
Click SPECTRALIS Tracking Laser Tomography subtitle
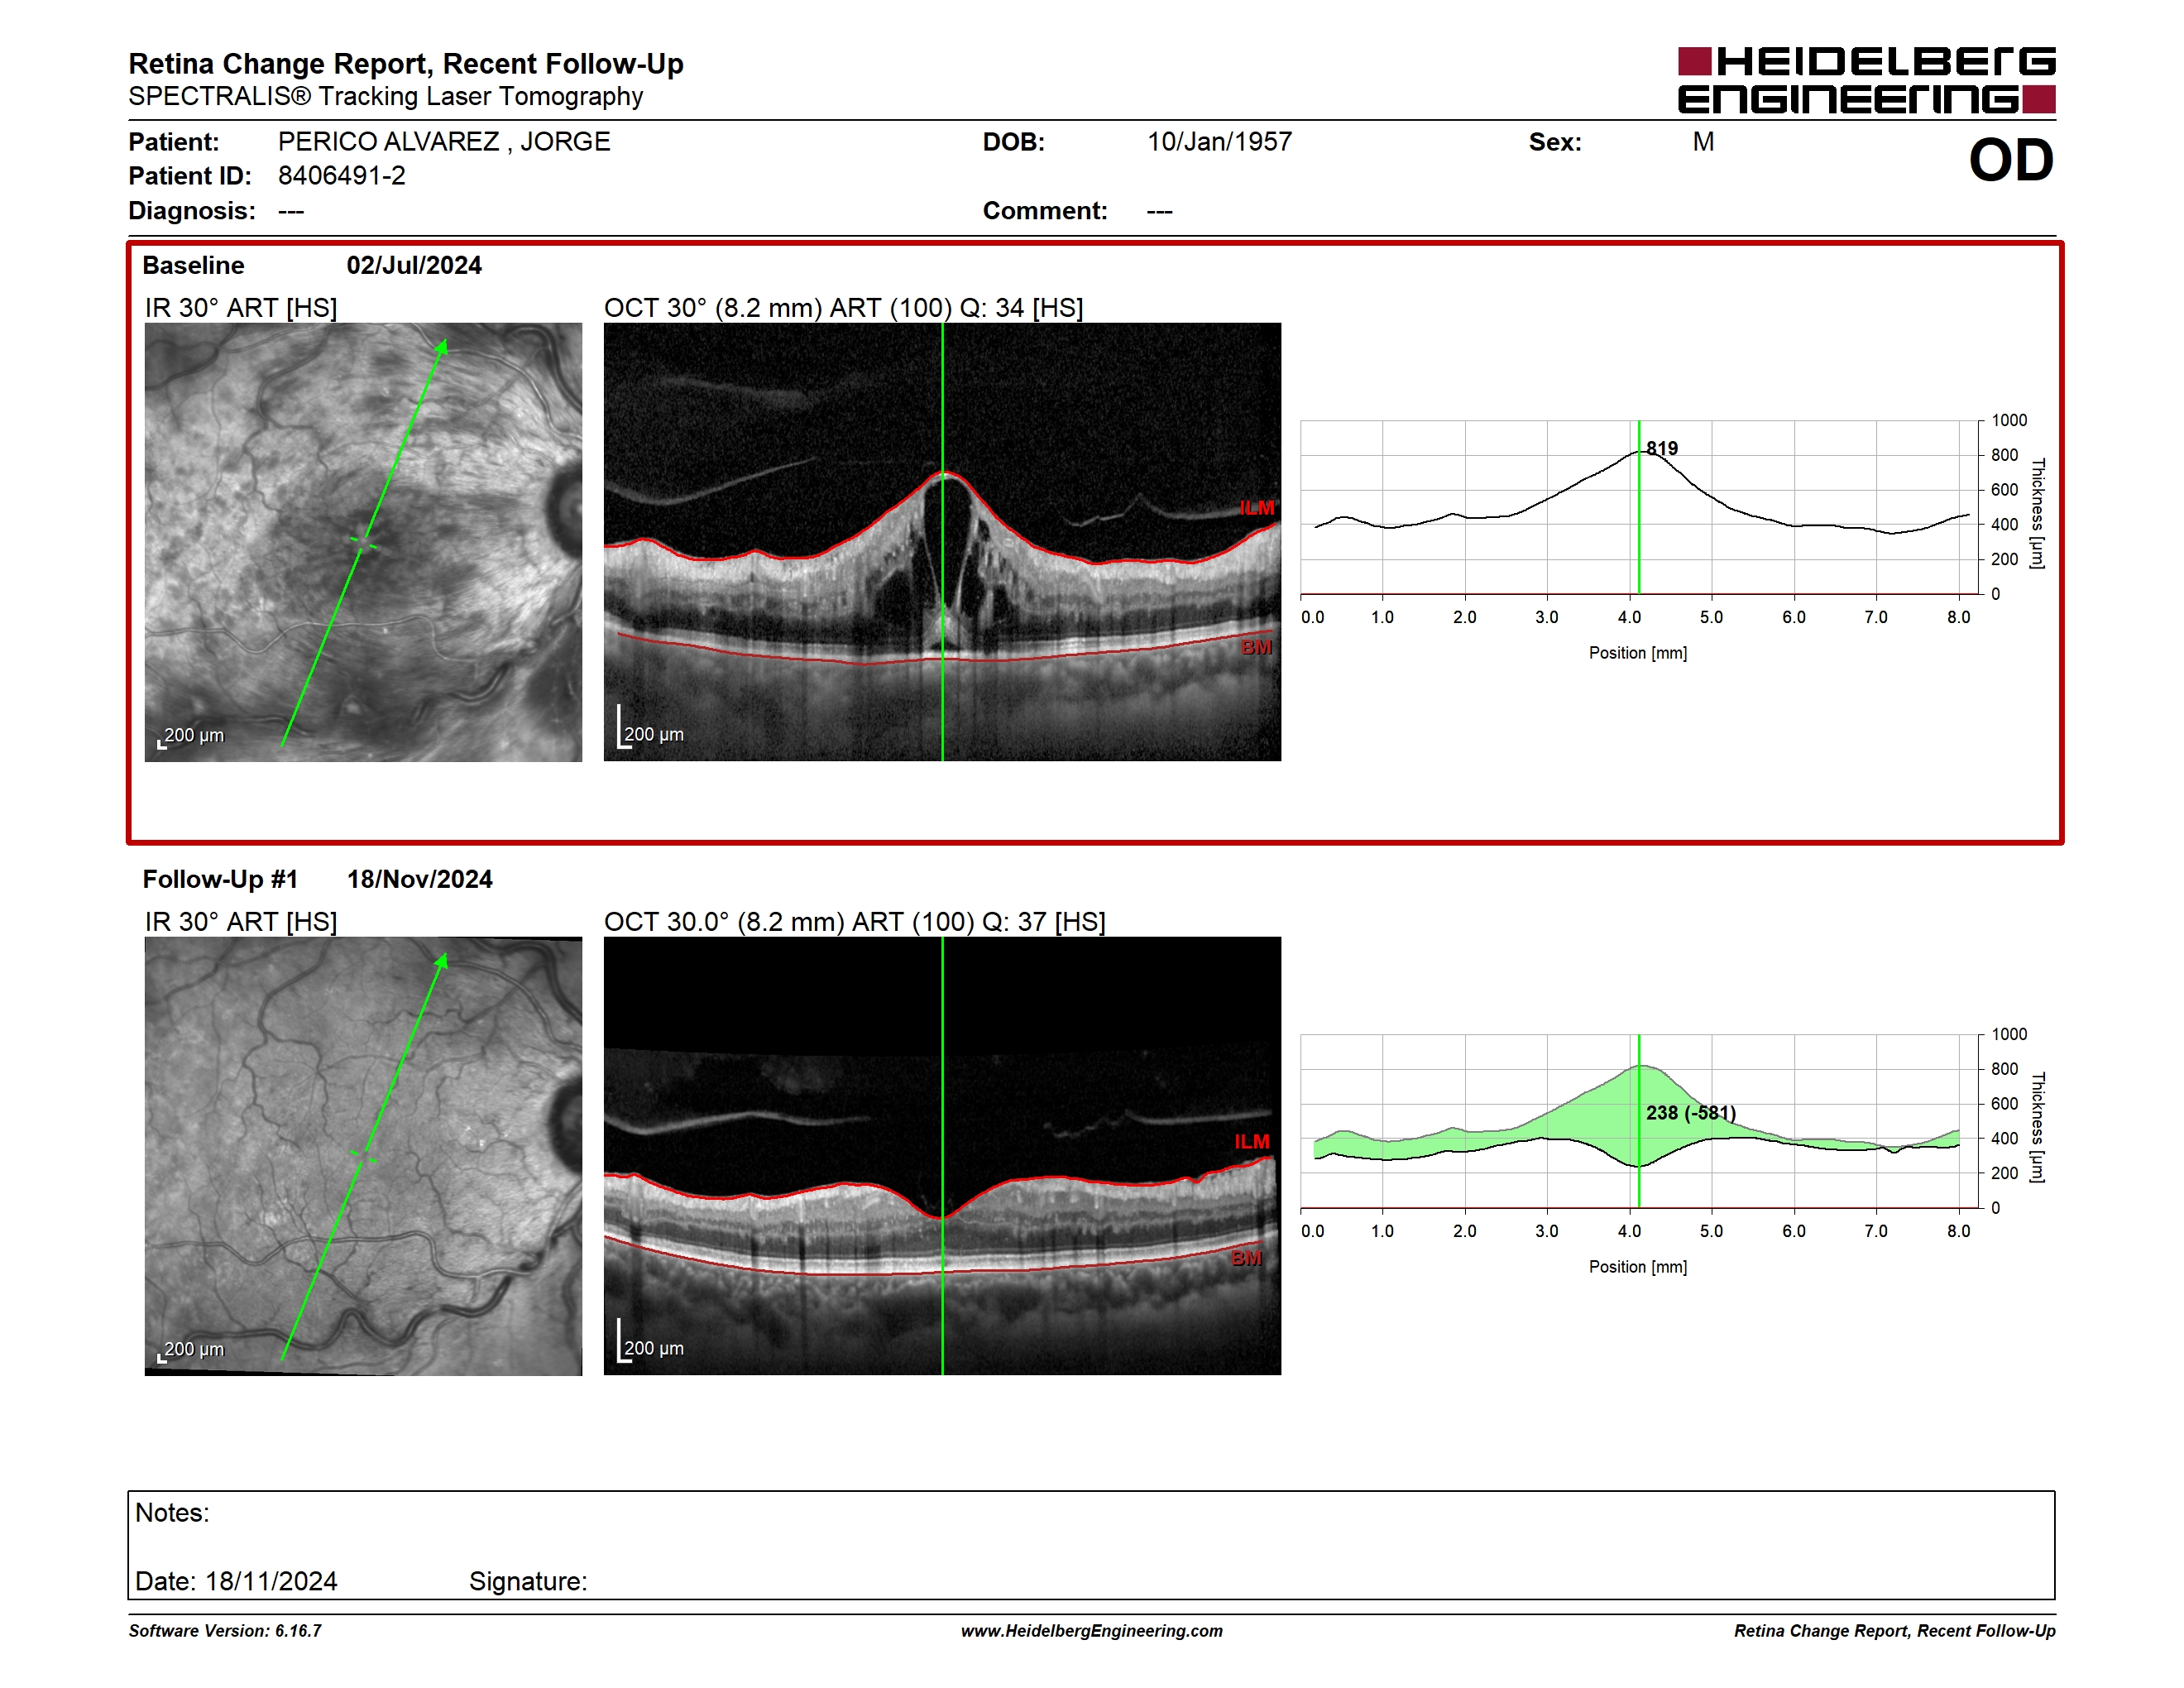[385, 97]
